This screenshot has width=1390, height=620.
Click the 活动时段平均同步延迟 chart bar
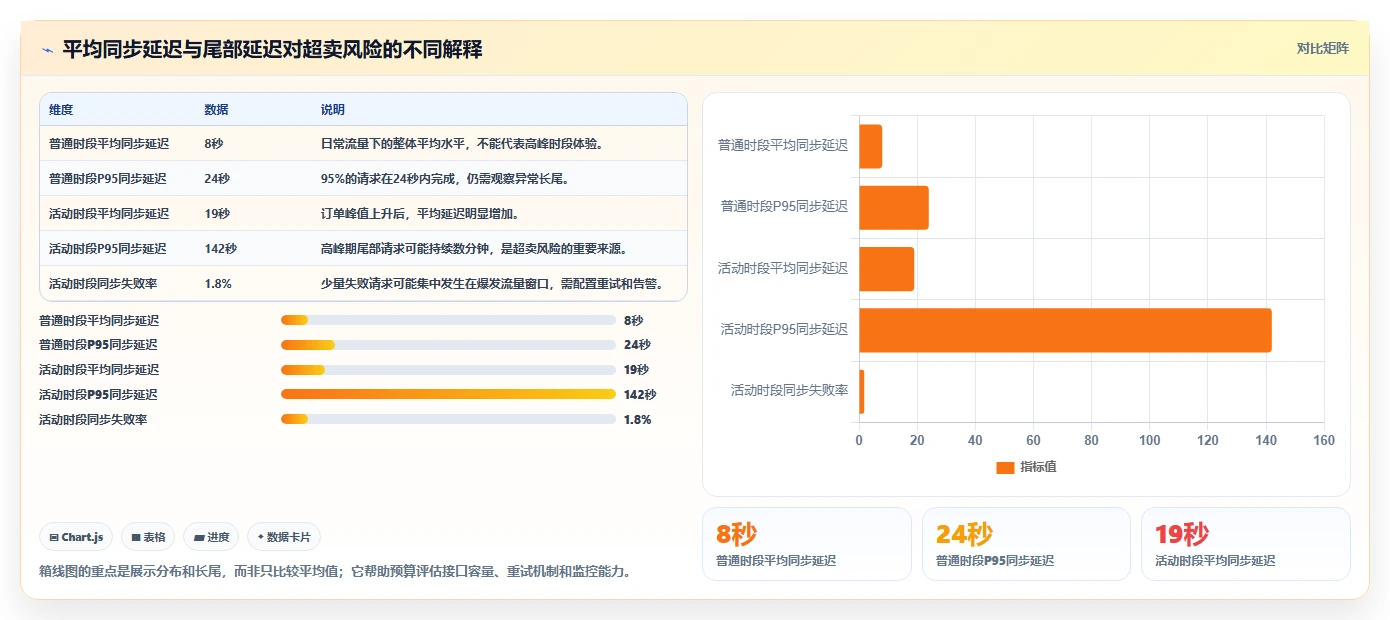pos(886,269)
